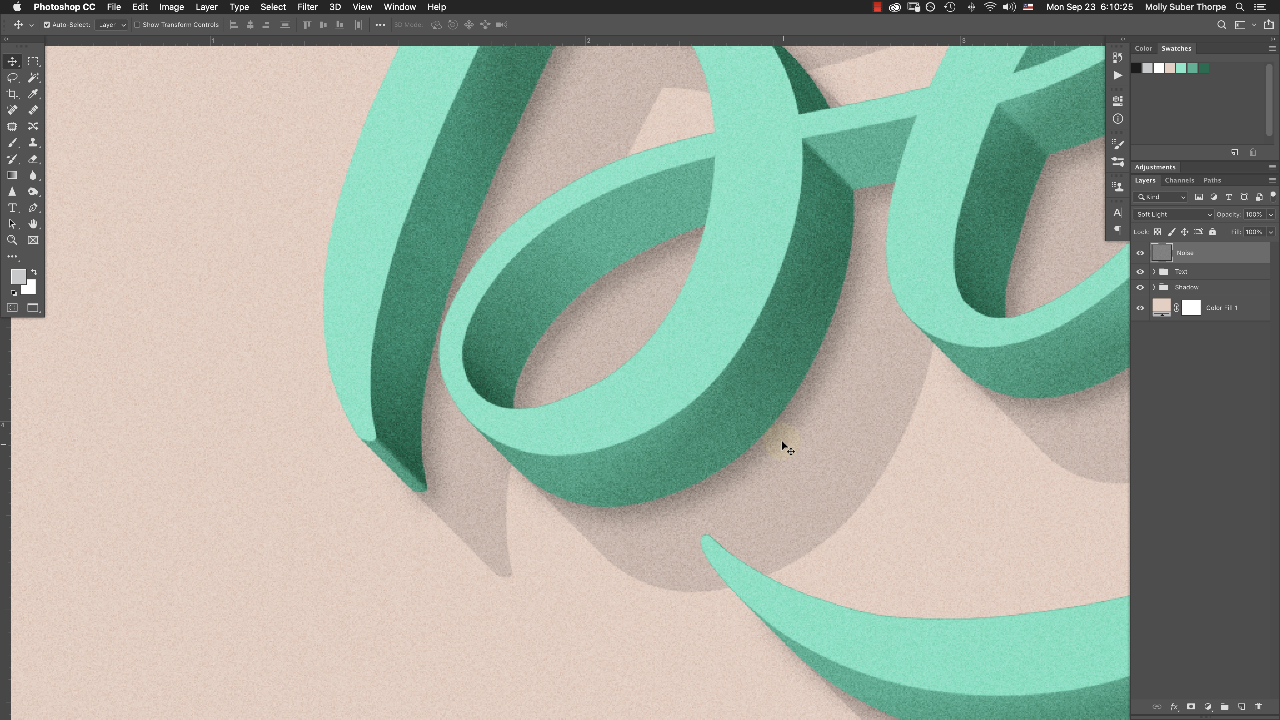The image size is (1280, 720).
Task: Open the layer Opacity dropdown arrow
Action: 1271,214
